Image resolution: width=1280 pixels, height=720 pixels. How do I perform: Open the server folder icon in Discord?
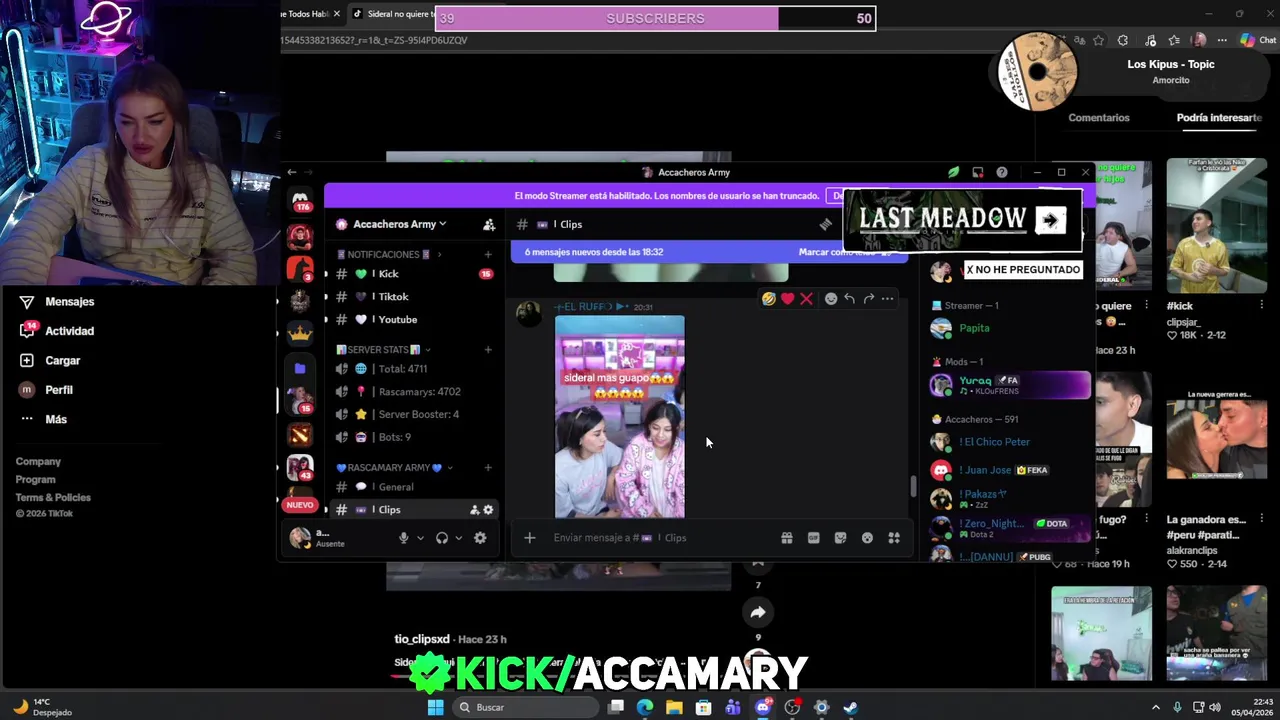(x=300, y=368)
